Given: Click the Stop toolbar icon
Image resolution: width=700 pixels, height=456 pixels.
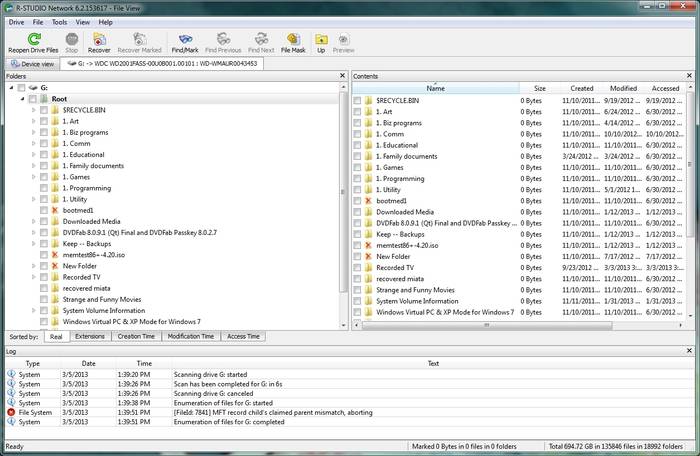Looking at the screenshot, I should click(71, 40).
